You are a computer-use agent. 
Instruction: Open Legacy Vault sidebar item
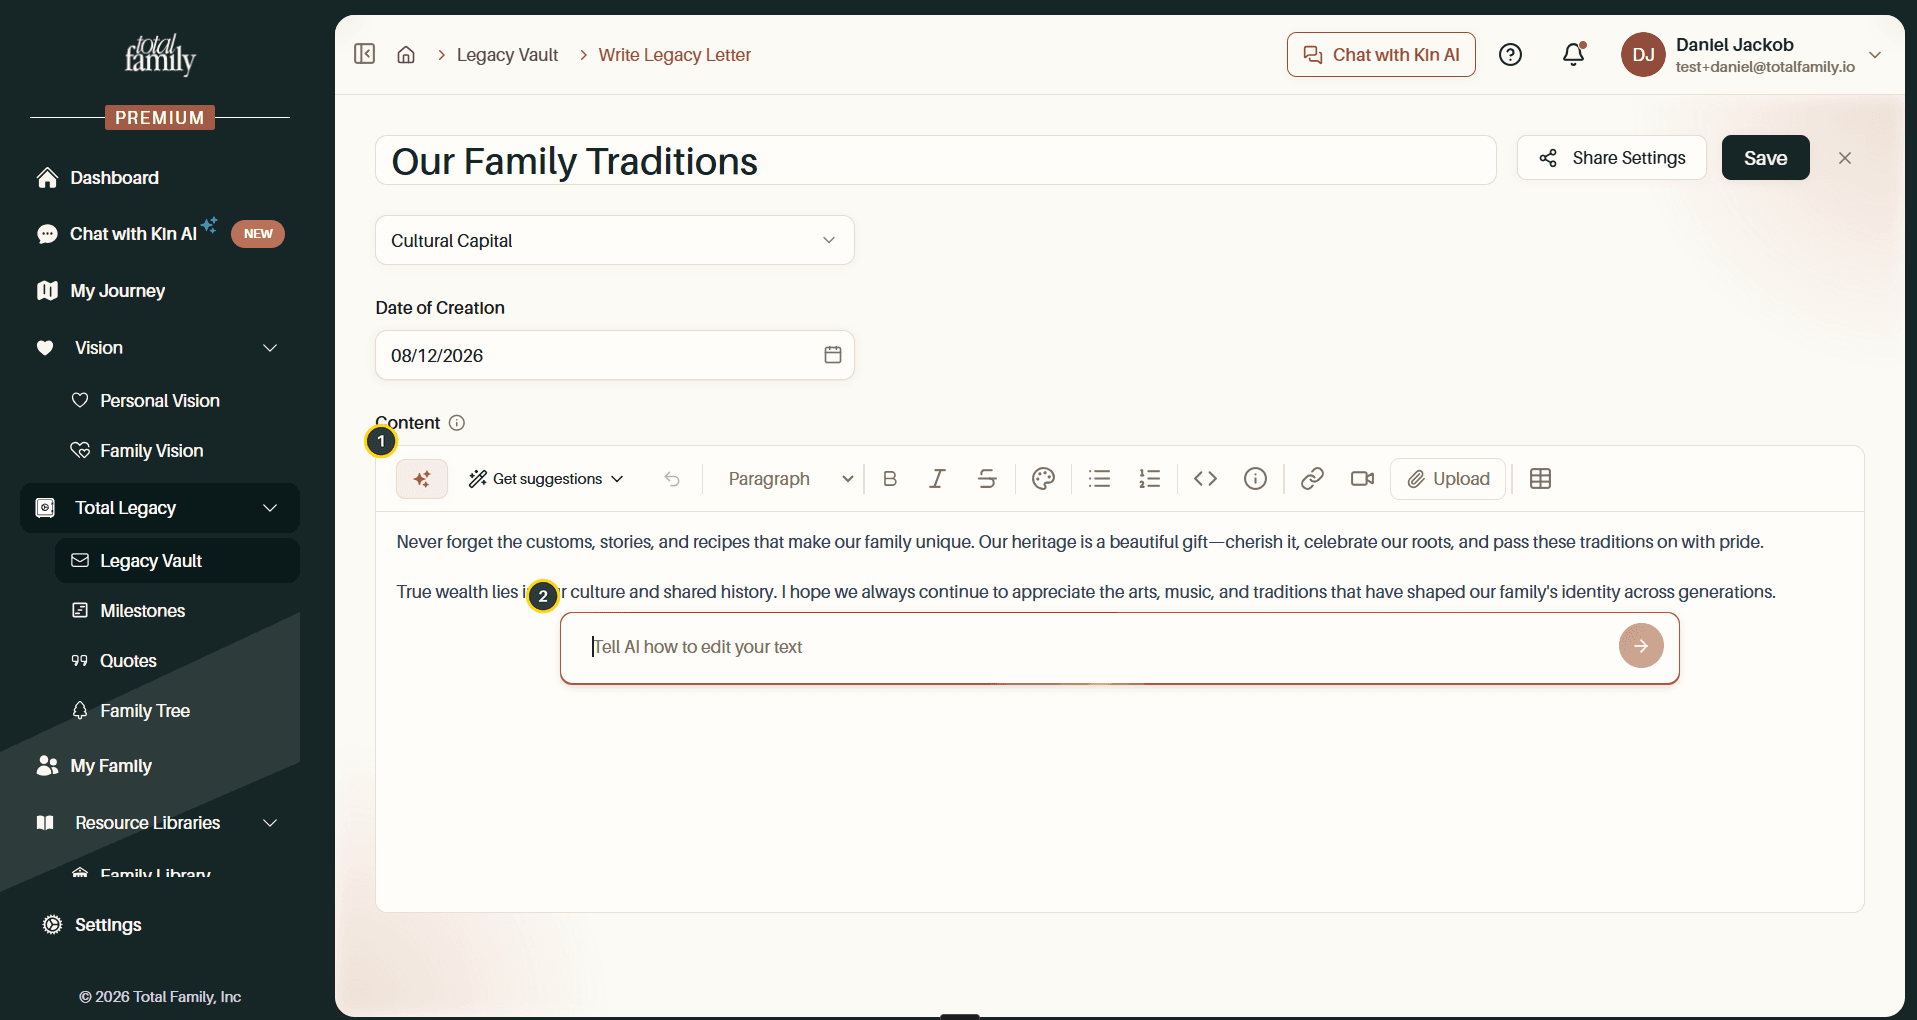coord(178,561)
